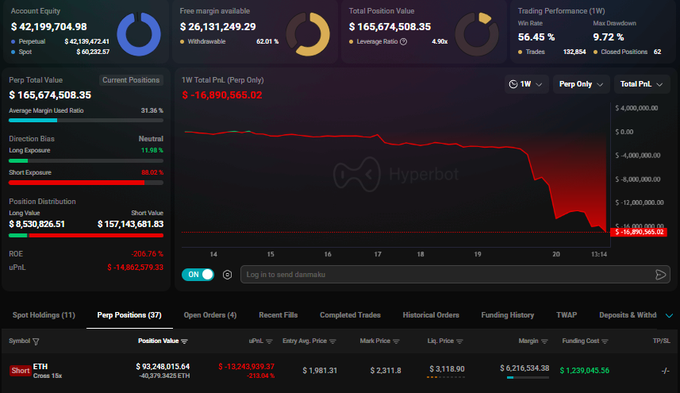Sort by Position Value column icon
This screenshot has height=393, width=680.
184,341
